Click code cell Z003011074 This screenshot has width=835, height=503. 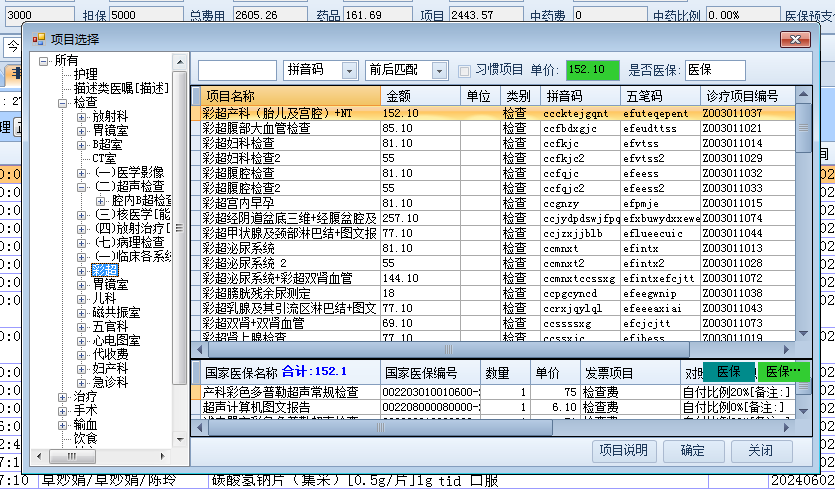click(x=747, y=218)
